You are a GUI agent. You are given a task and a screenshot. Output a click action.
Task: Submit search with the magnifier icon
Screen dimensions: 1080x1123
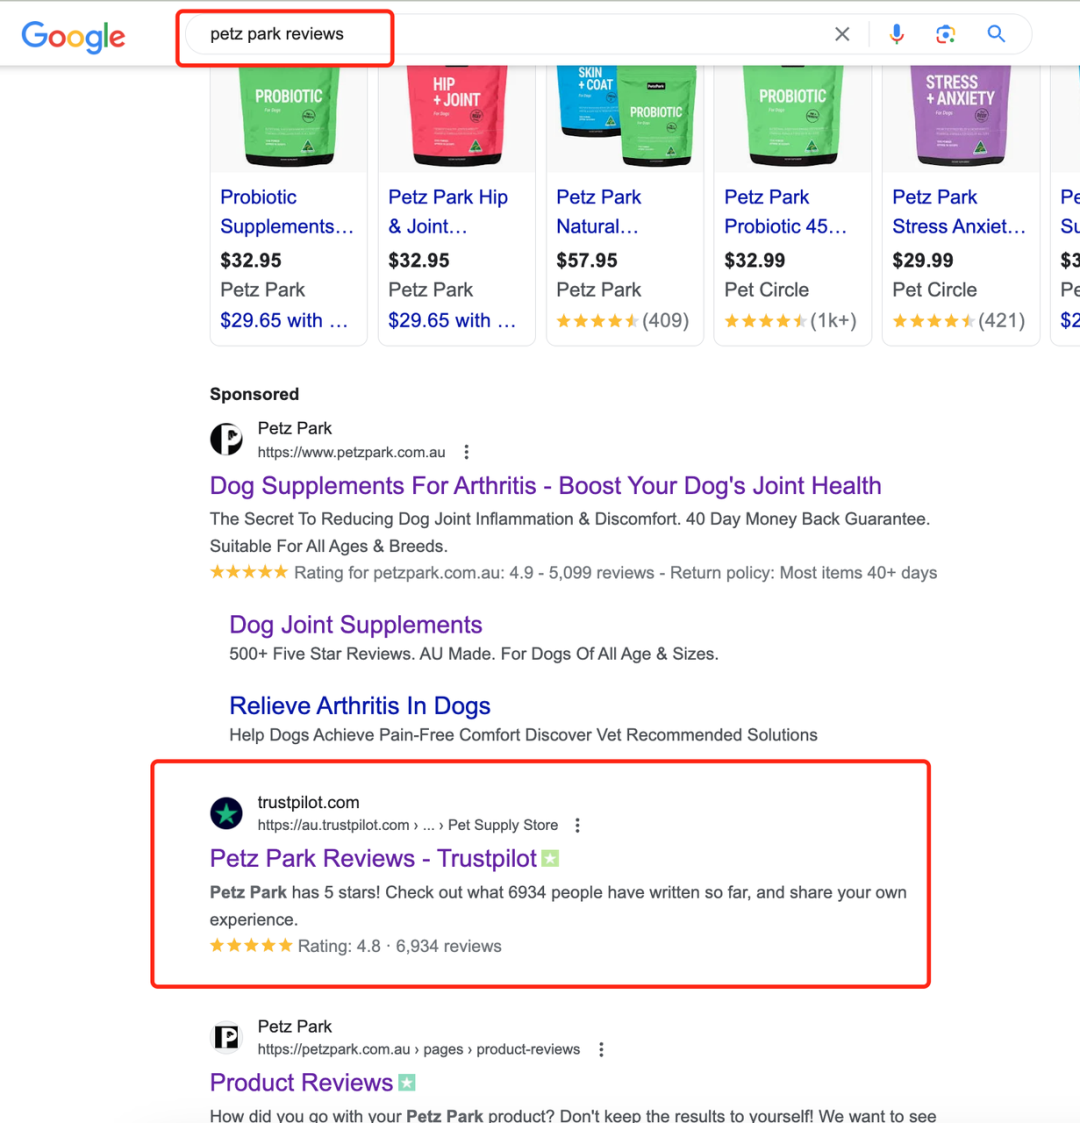(996, 34)
